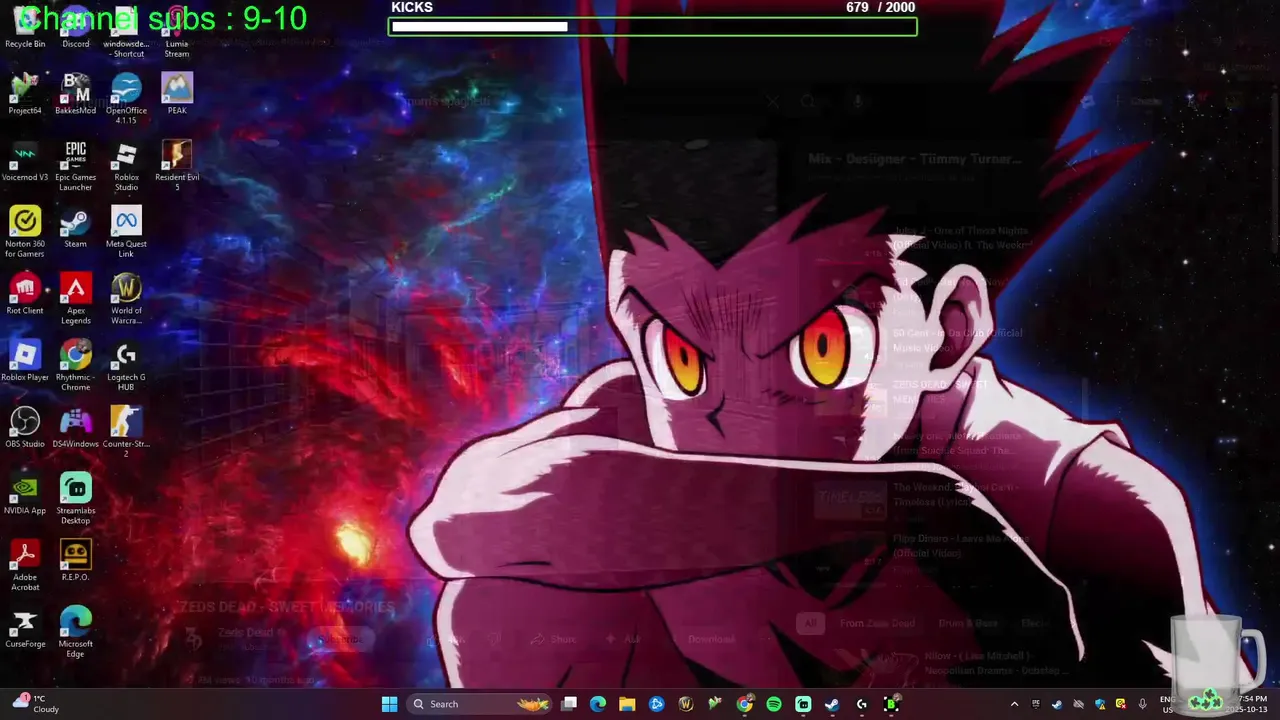Open Spotify from the taskbar
The image size is (1280, 720).
click(774, 704)
